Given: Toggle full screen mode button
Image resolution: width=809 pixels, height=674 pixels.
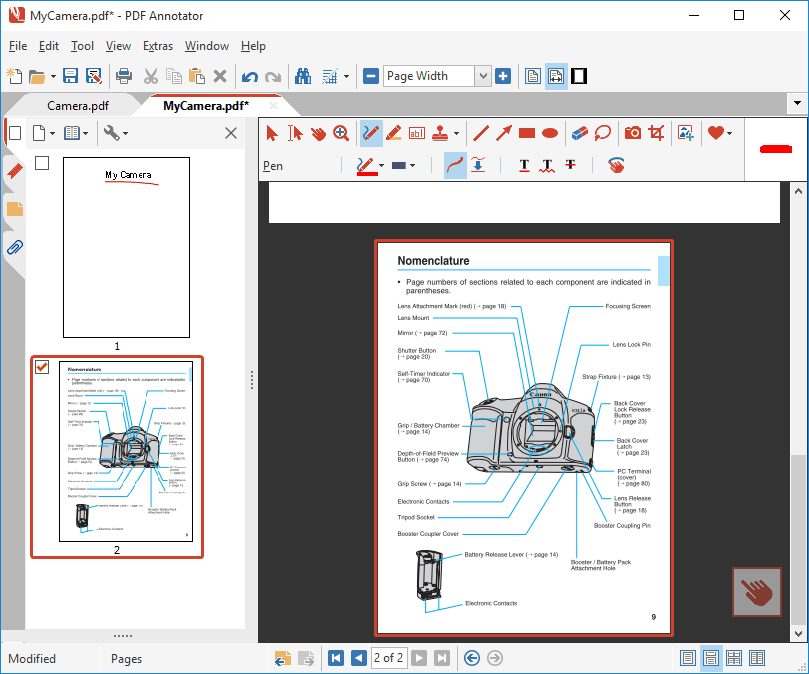Looking at the screenshot, I should [x=579, y=76].
